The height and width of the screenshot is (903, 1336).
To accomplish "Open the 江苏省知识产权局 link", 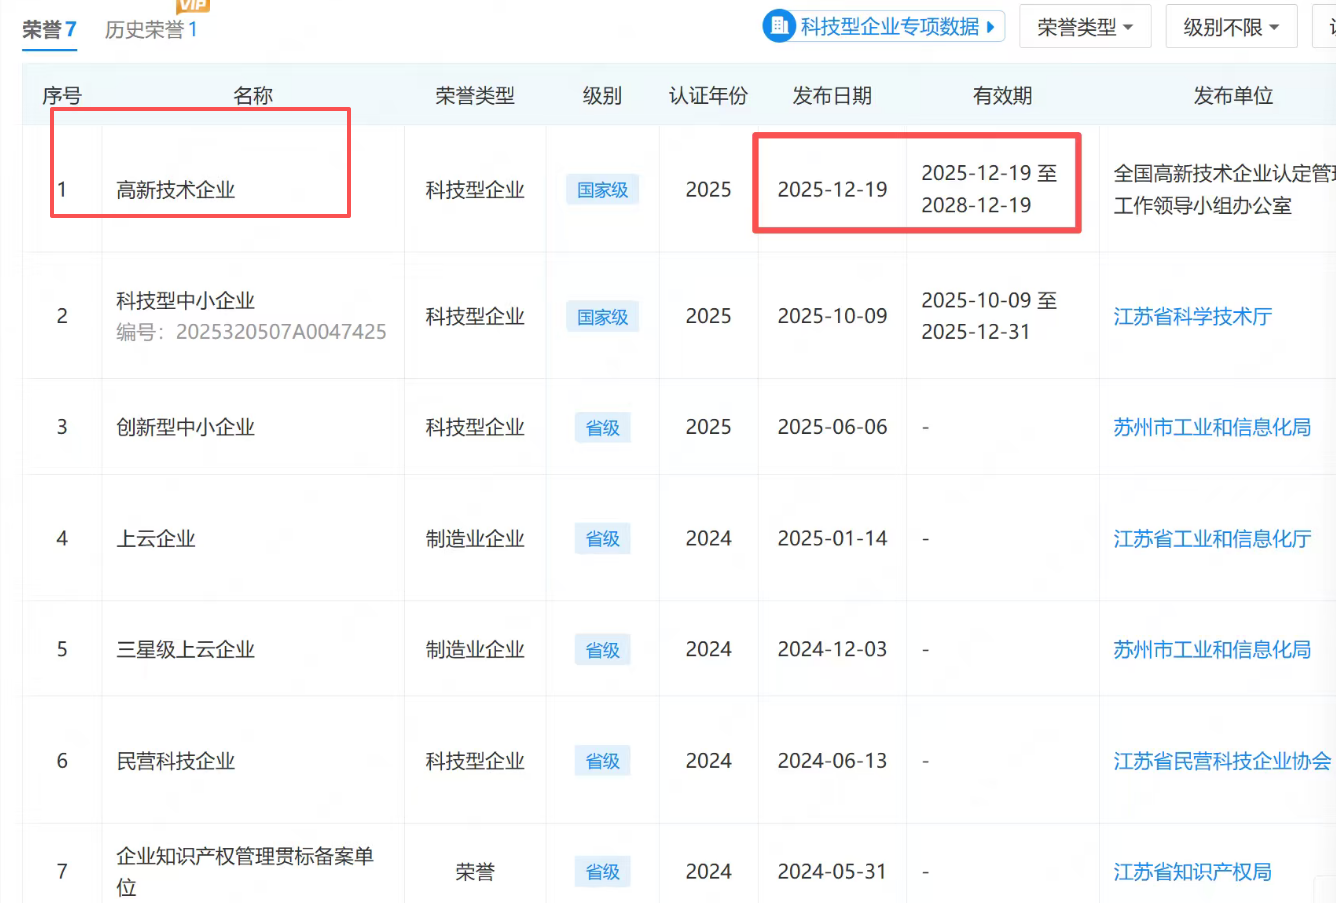I will click(x=1192, y=872).
